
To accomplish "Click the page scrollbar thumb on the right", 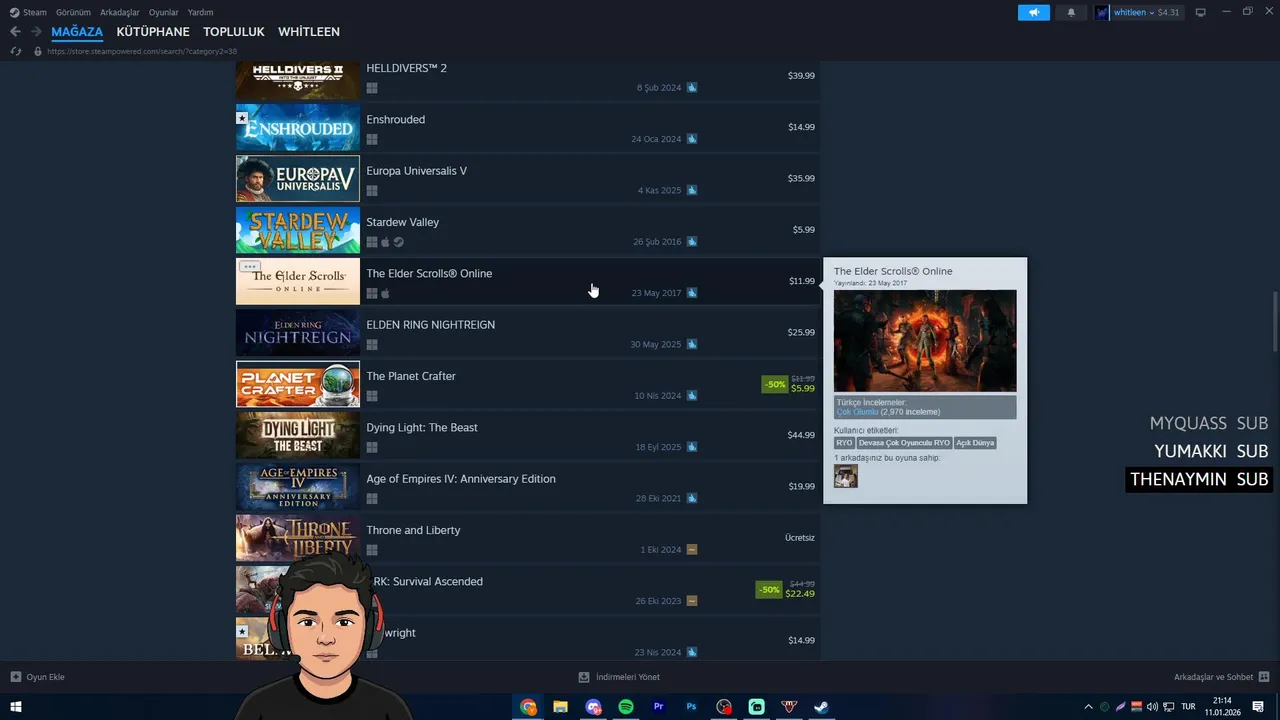I will pos(1274,321).
